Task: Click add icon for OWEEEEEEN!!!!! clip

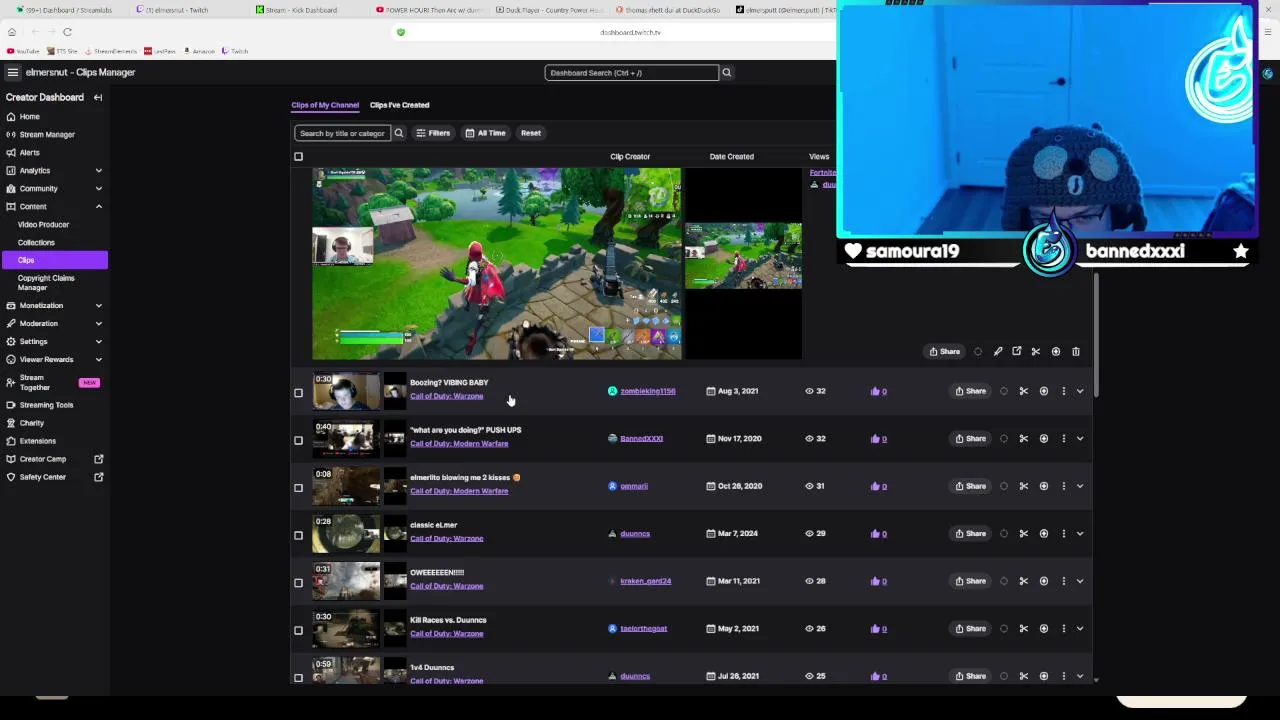Action: click(x=1044, y=581)
